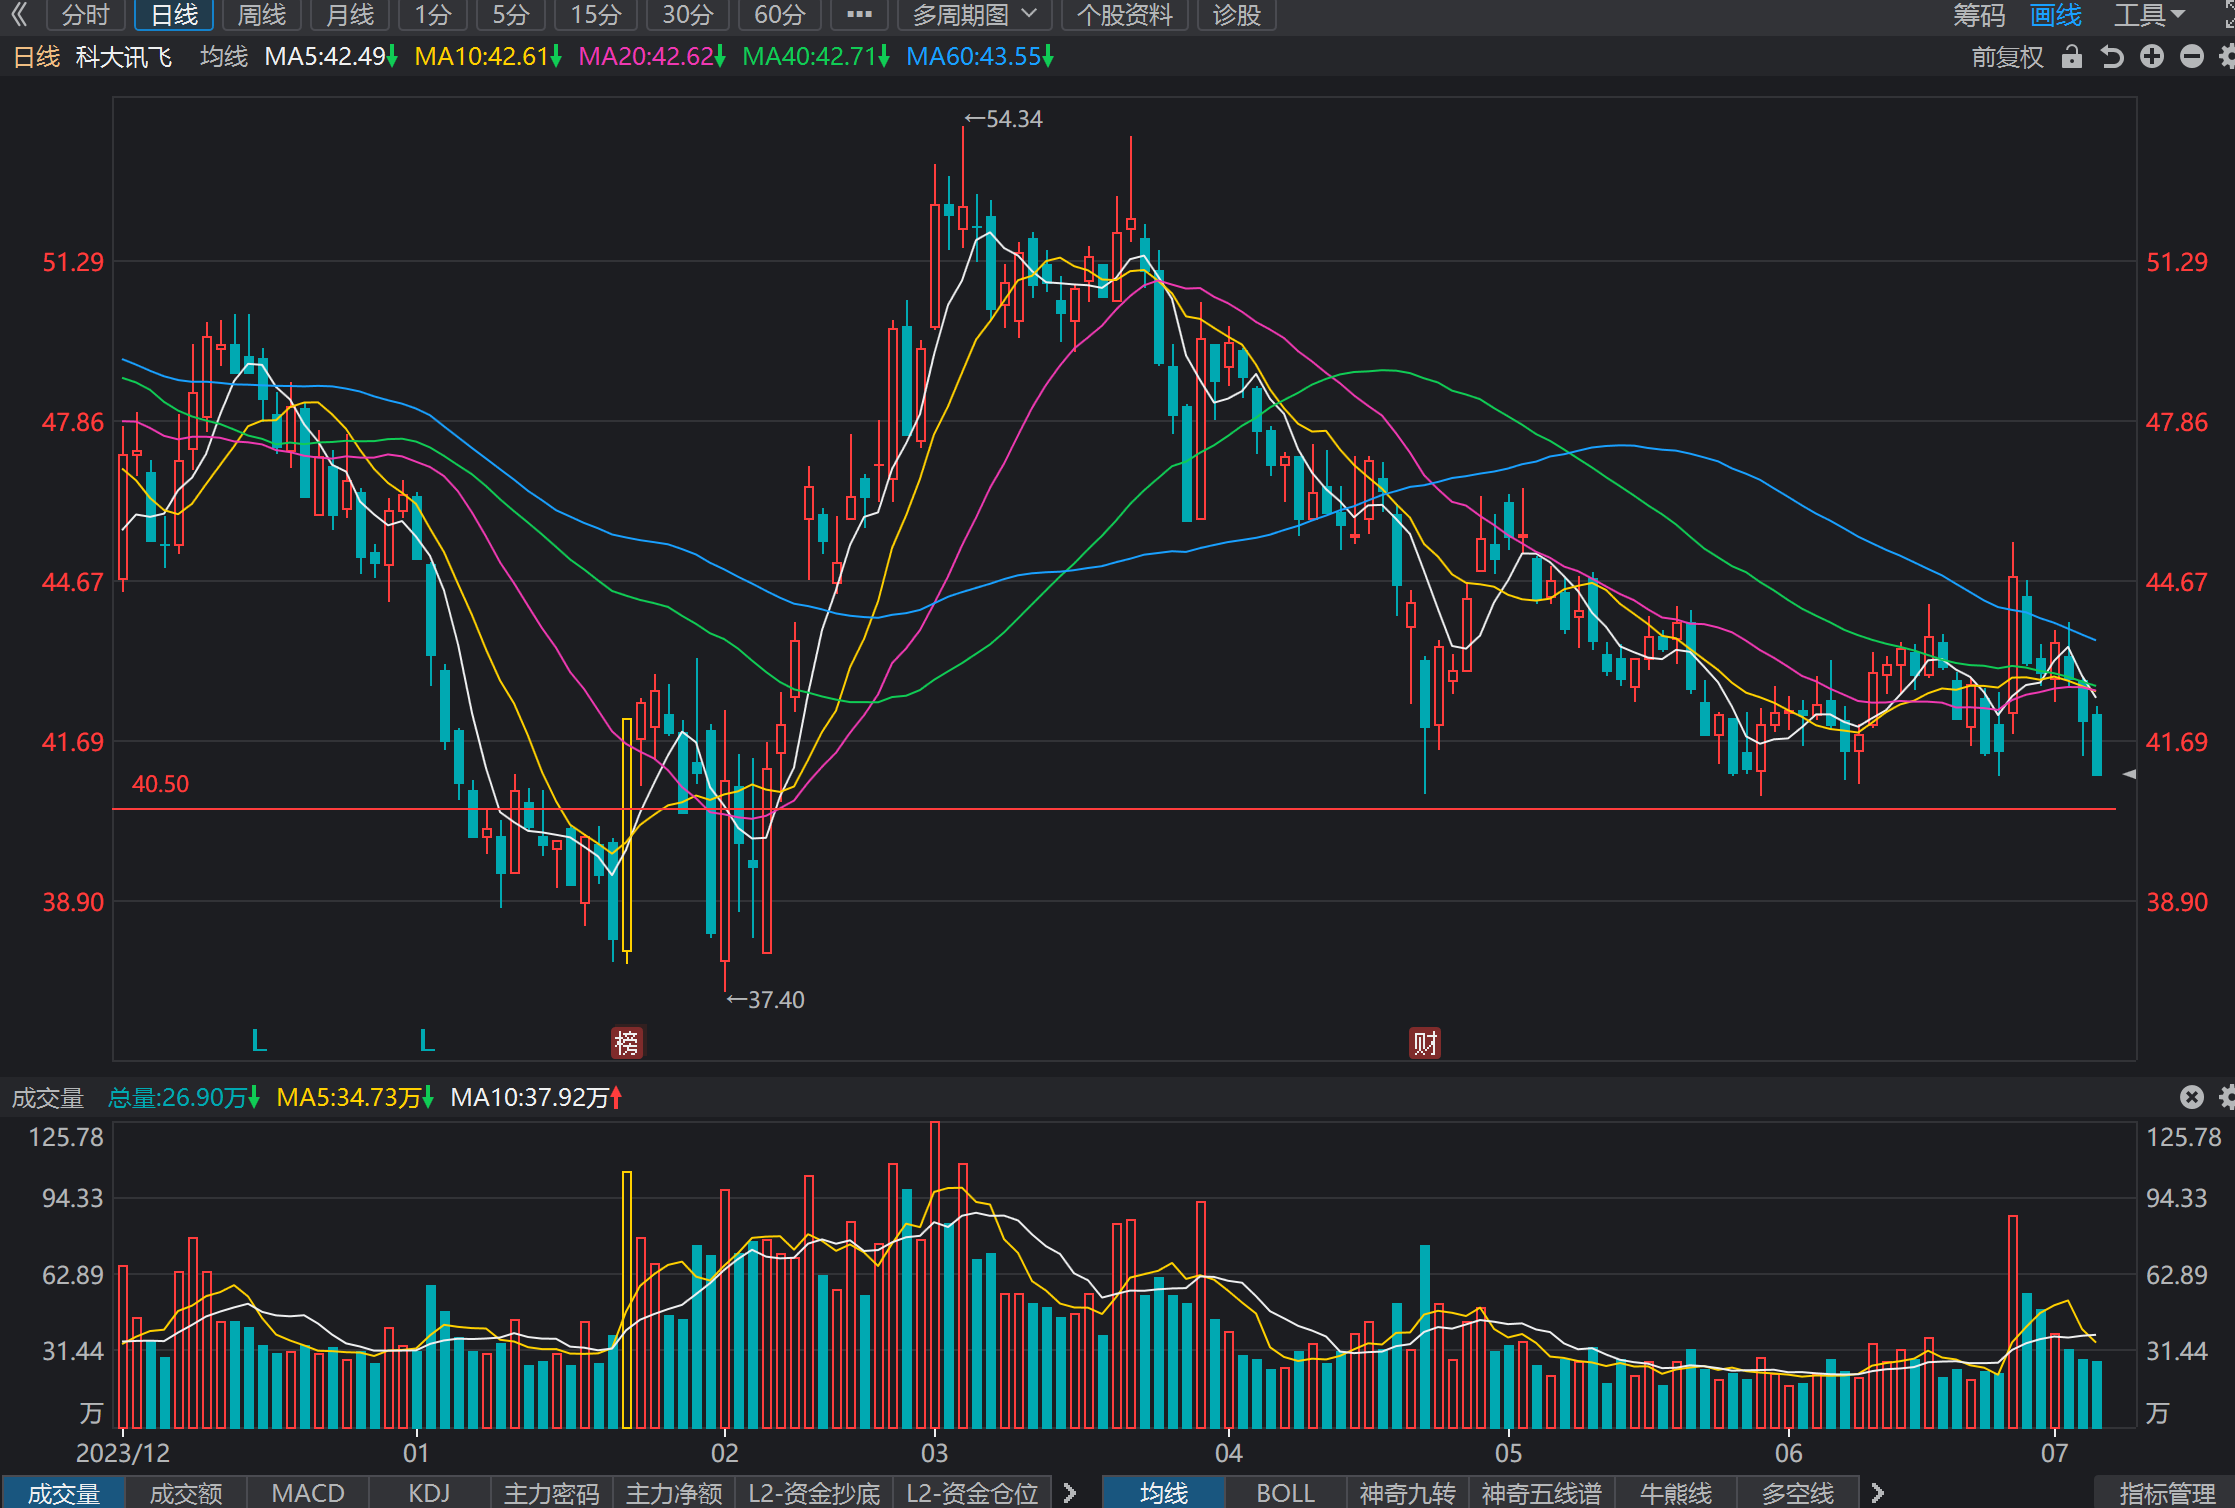2235x1508 pixels.
Task: Close the 成交量 volume sub-panel
Action: tap(2191, 1097)
